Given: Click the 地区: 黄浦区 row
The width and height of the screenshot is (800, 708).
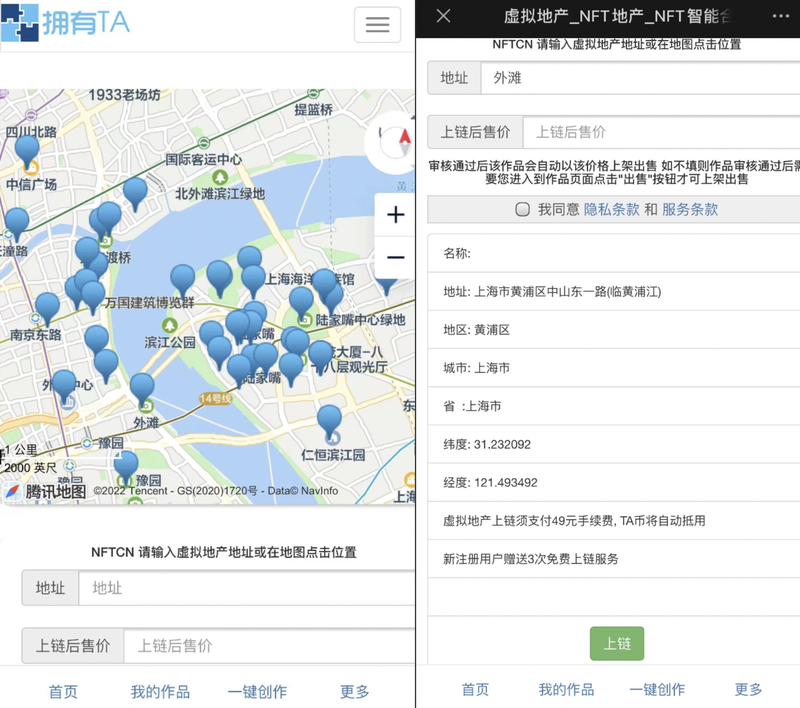Looking at the screenshot, I should [614, 330].
